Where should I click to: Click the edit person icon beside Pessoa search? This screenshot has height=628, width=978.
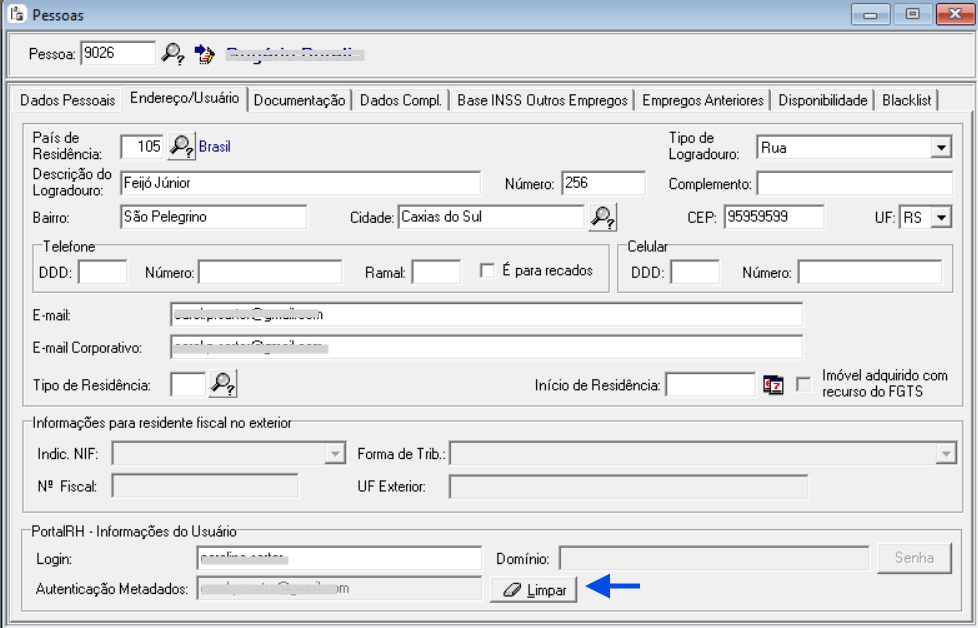click(x=204, y=53)
